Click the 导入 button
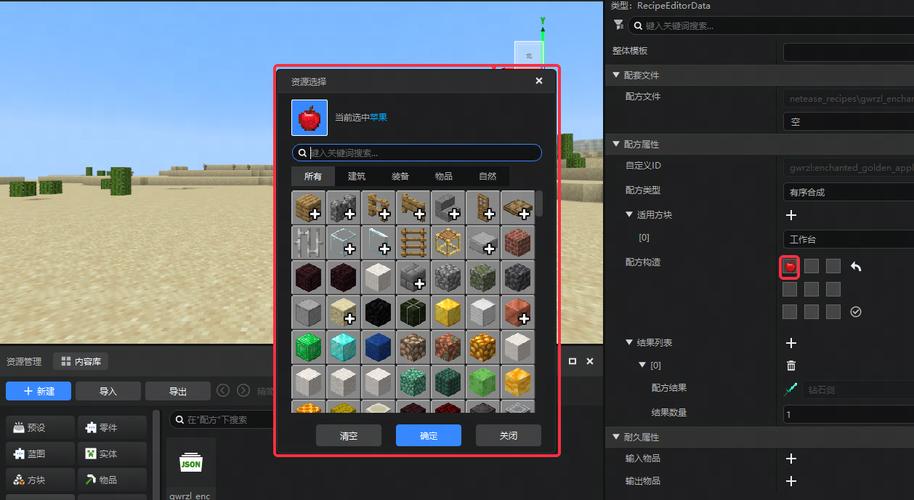 [x=108, y=391]
